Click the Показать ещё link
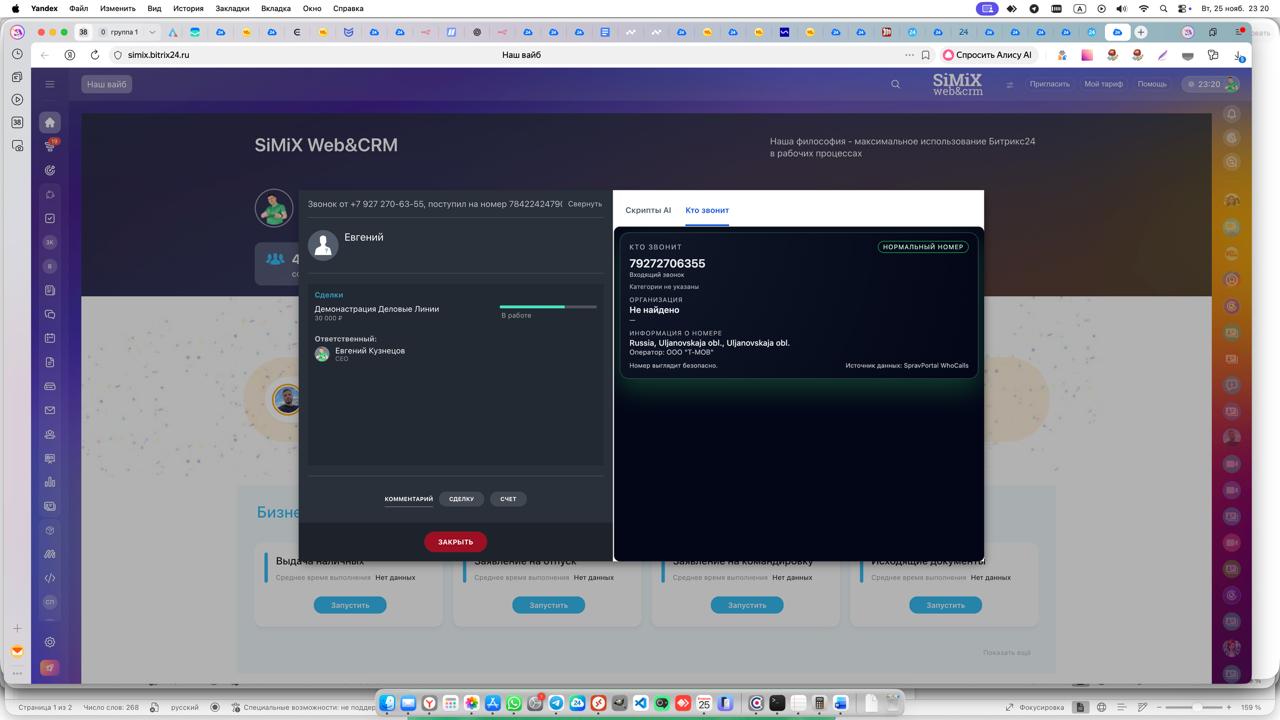The width and height of the screenshot is (1280, 720). click(x=1006, y=653)
